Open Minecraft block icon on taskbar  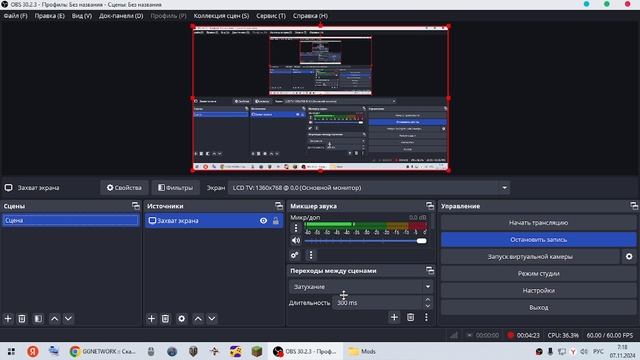point(257,351)
